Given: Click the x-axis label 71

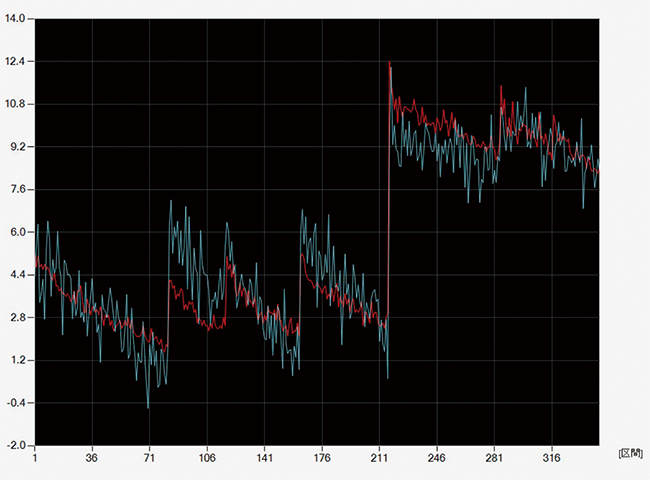Looking at the screenshot, I should tap(149, 458).
